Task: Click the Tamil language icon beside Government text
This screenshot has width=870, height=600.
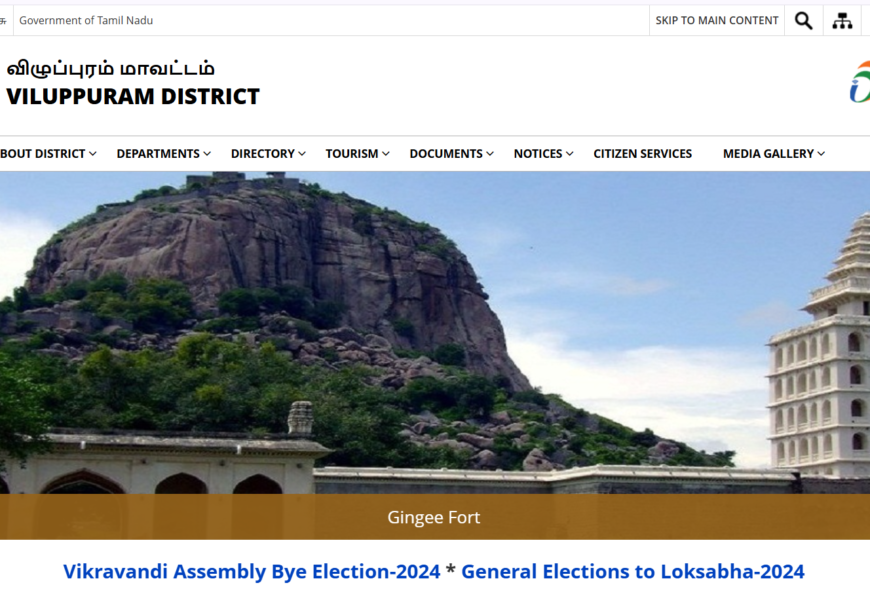Action: (x=3, y=21)
